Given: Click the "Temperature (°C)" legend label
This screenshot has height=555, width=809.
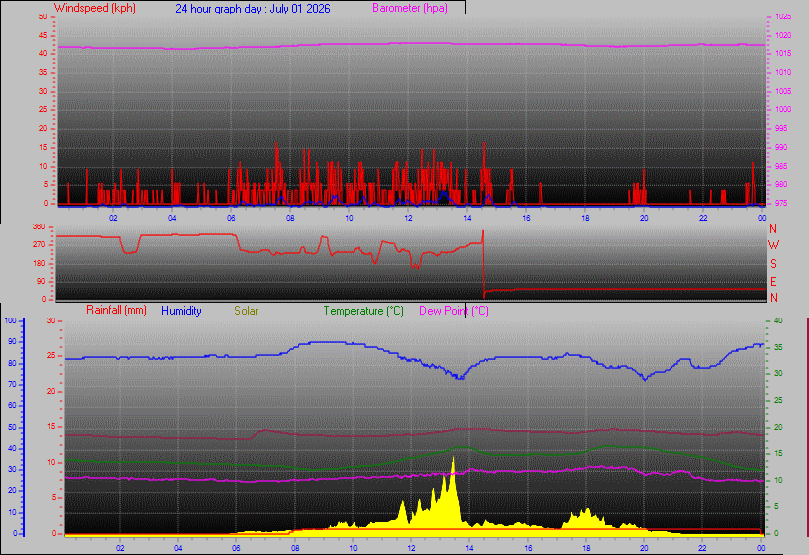Looking at the screenshot, I should [x=363, y=311].
